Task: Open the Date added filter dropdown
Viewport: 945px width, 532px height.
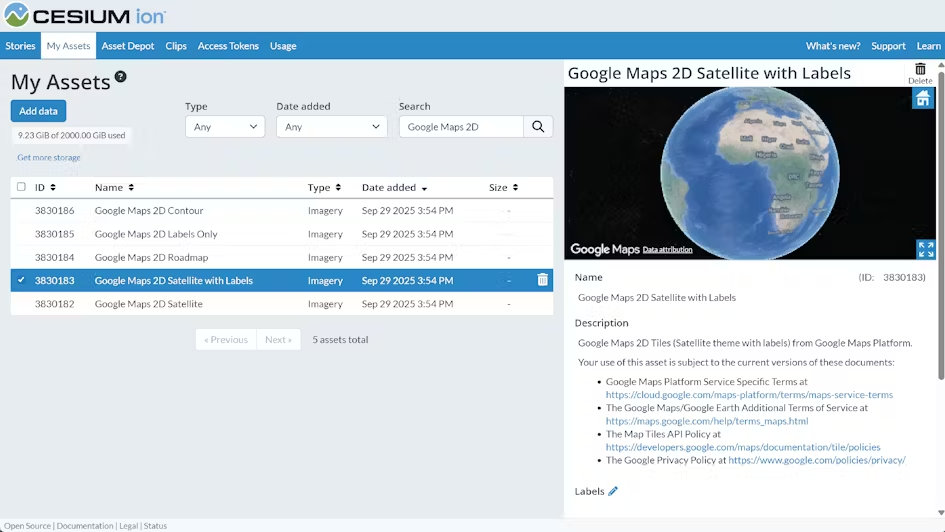Action: [331, 127]
